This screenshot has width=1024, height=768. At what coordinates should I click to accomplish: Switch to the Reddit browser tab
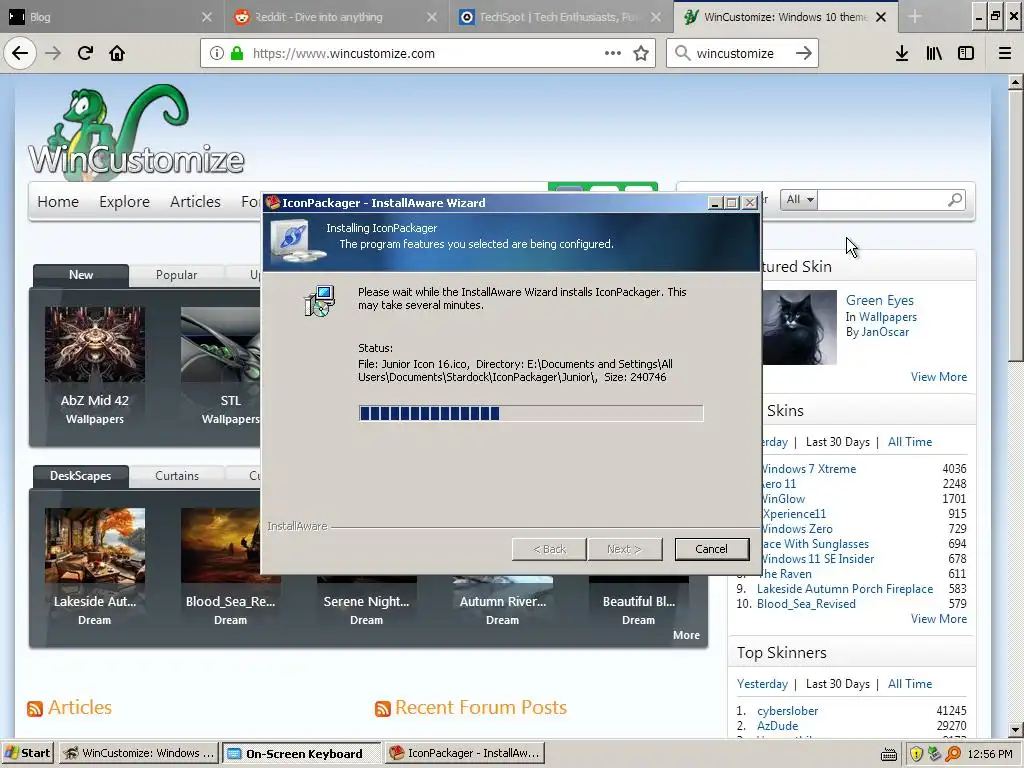335,17
